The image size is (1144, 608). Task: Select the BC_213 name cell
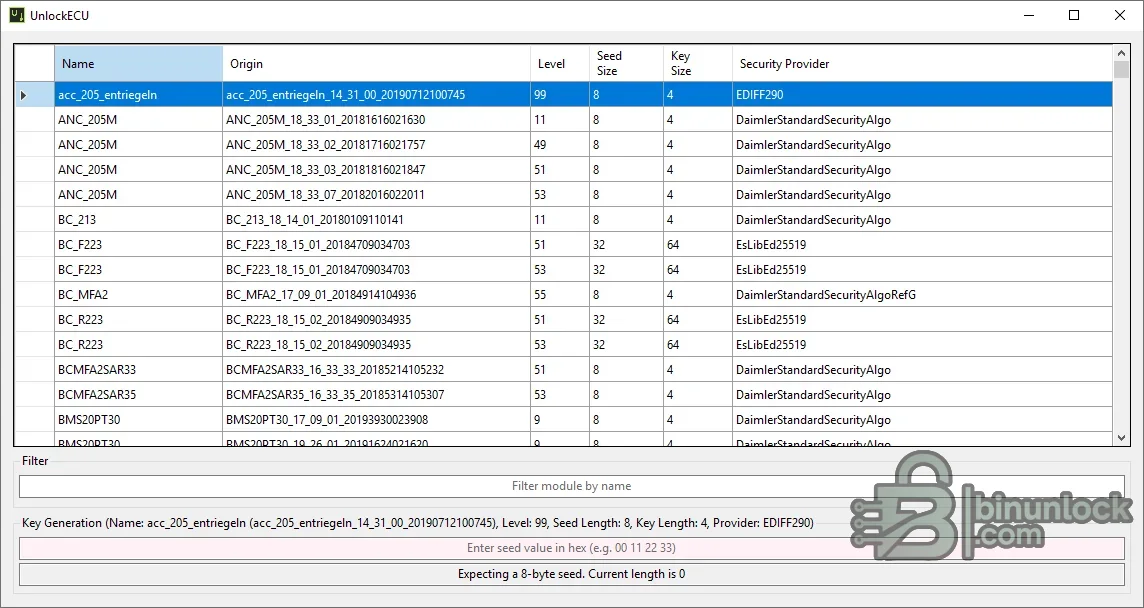(139, 220)
